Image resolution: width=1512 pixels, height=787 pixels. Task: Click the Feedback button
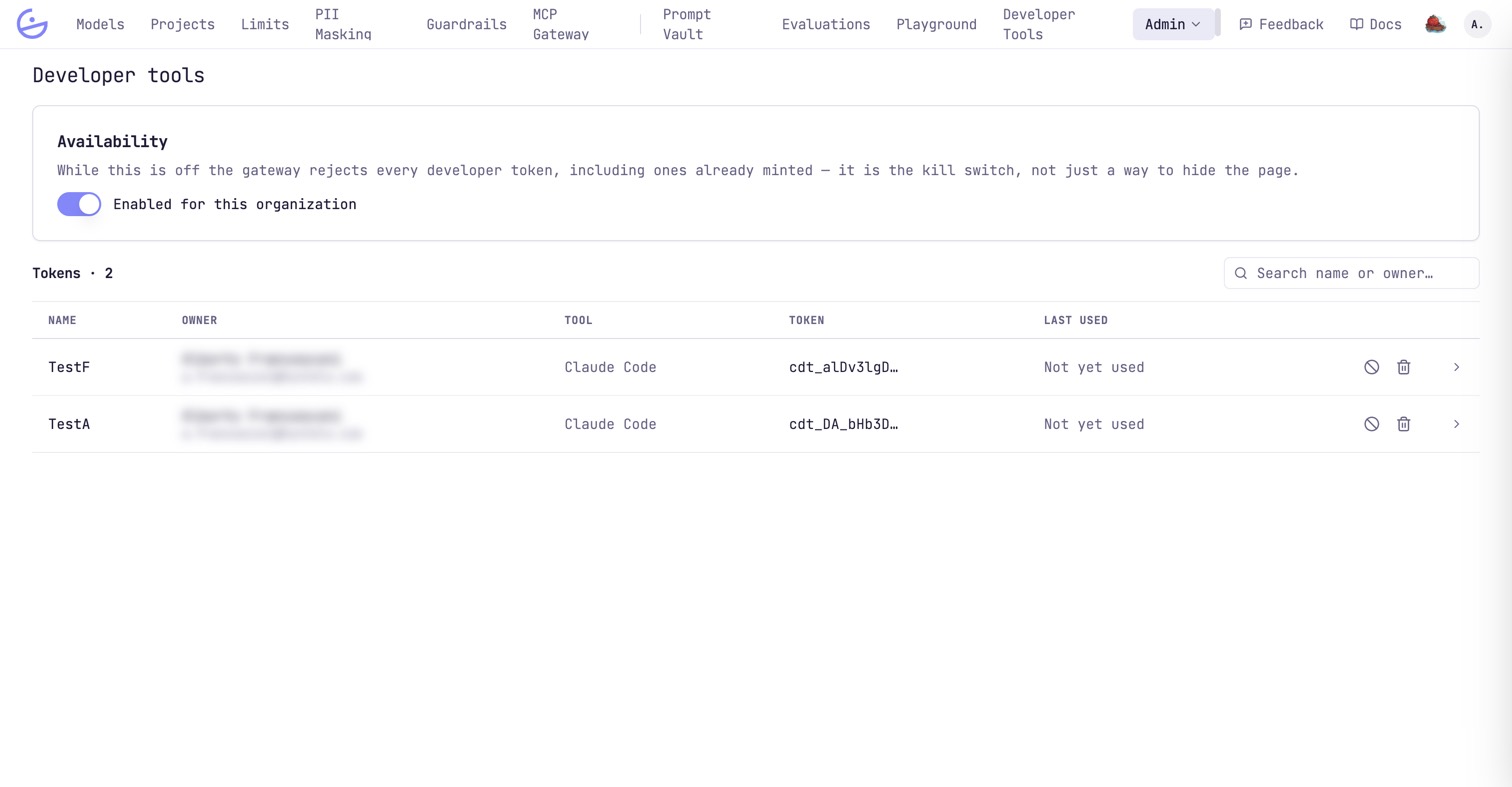tap(1281, 24)
